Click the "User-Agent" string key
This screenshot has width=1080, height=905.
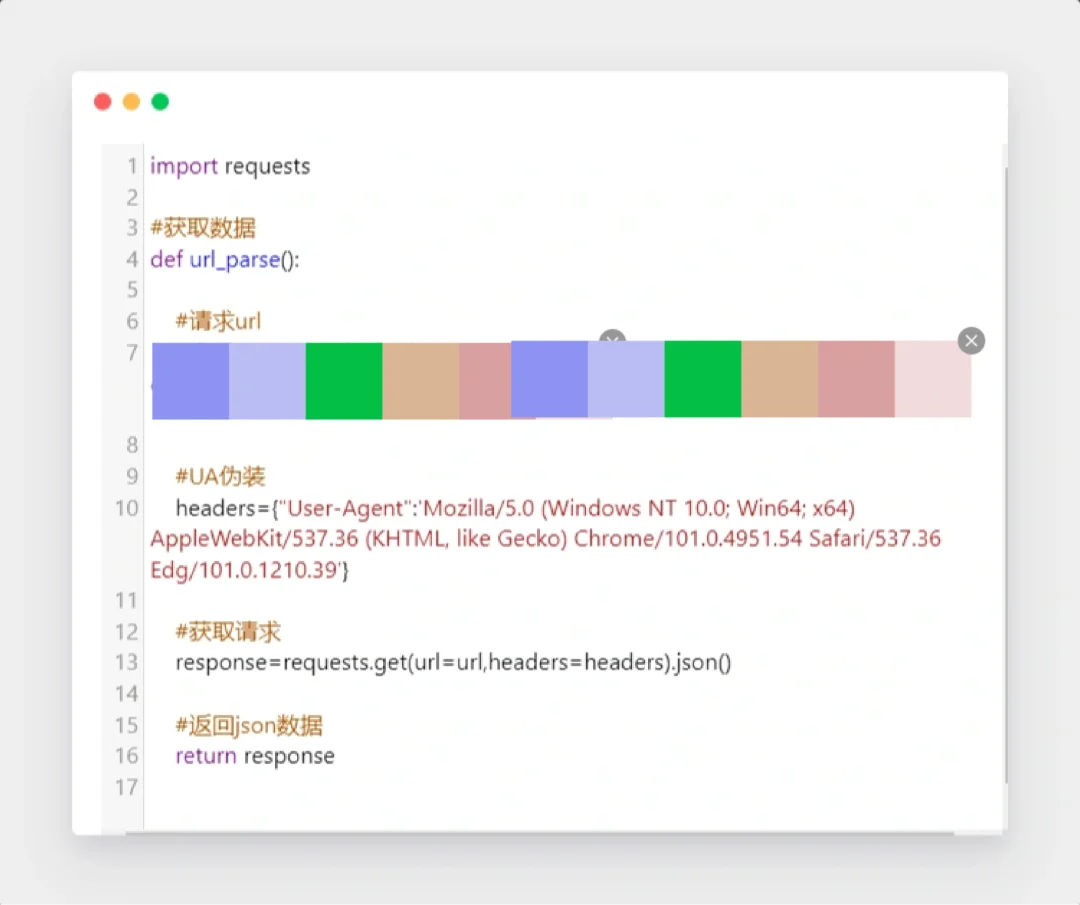[344, 508]
